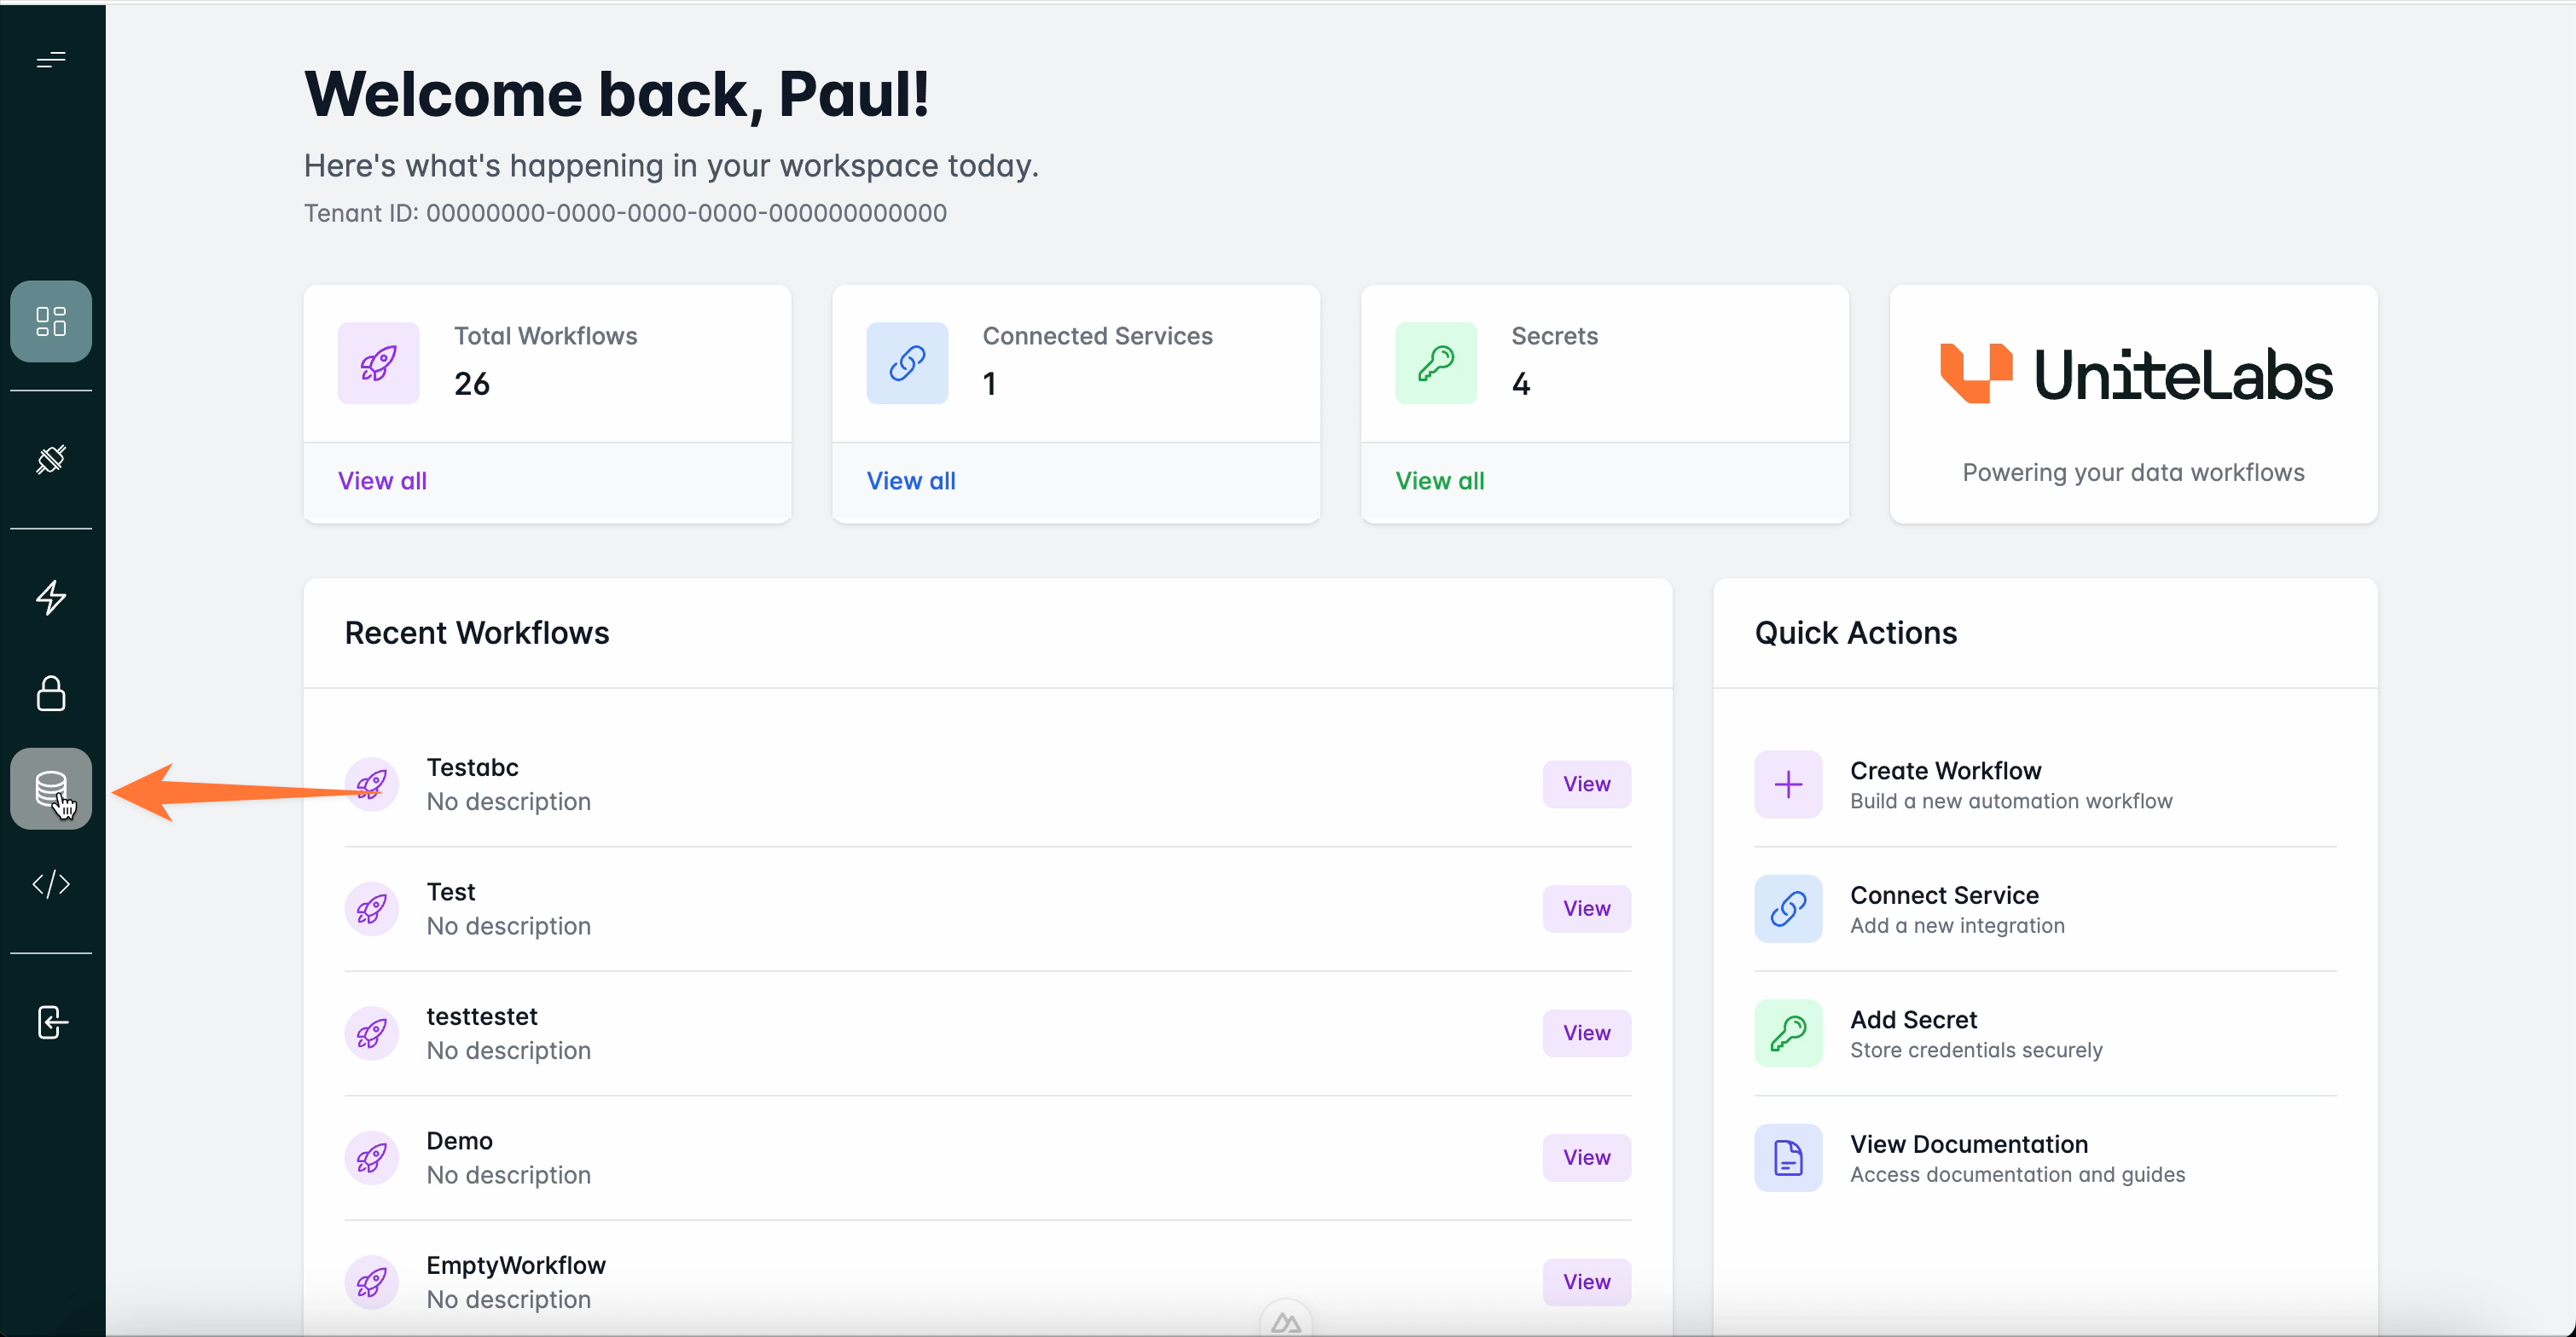Image resolution: width=2576 pixels, height=1337 pixels.
Task: Open the padlock secrets icon in sidebar
Action: coord(51,693)
